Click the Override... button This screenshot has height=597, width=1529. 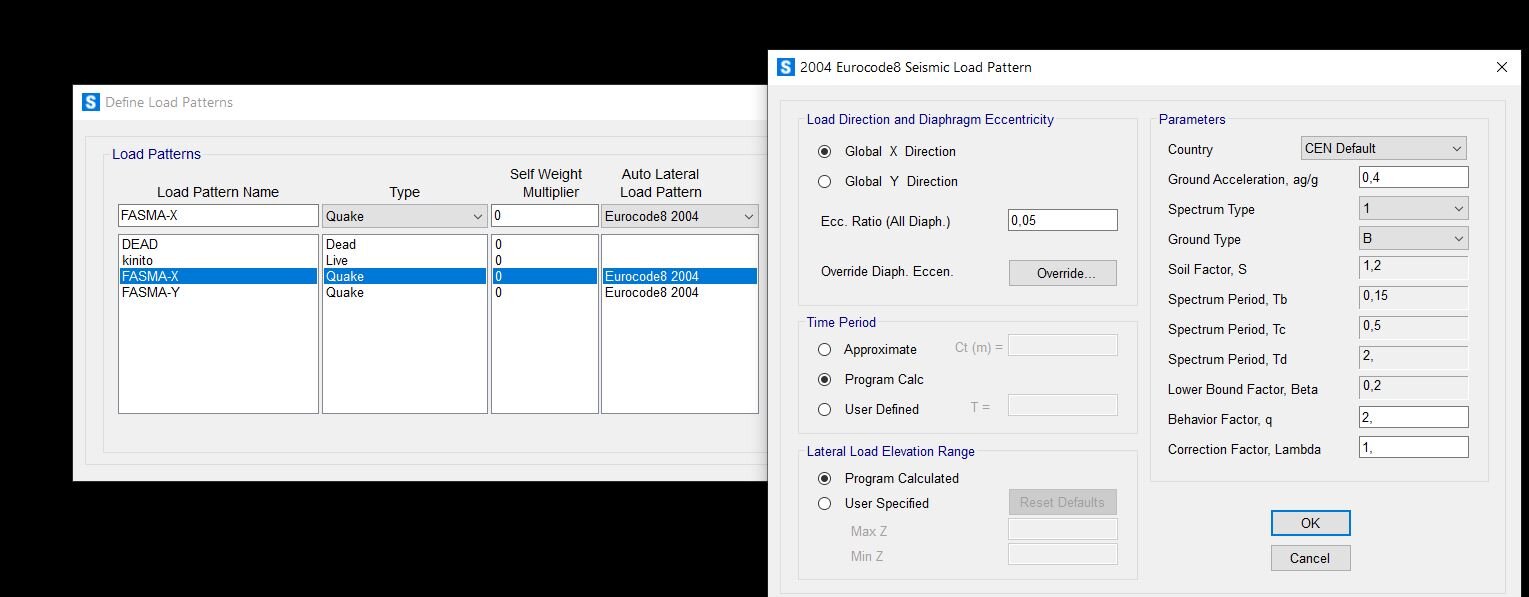coord(1062,273)
